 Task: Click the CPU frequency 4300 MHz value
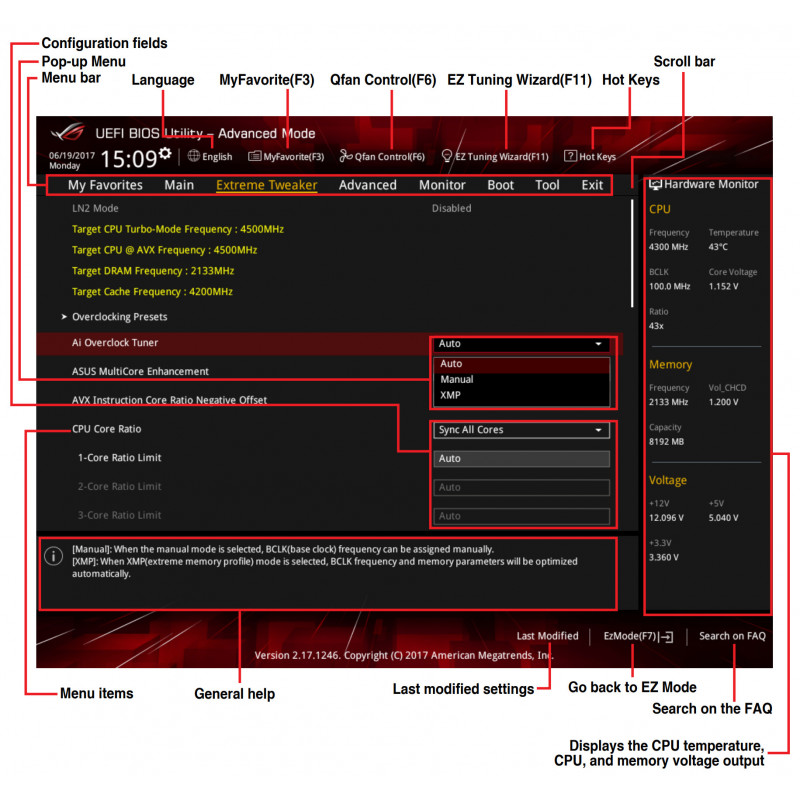[668, 247]
